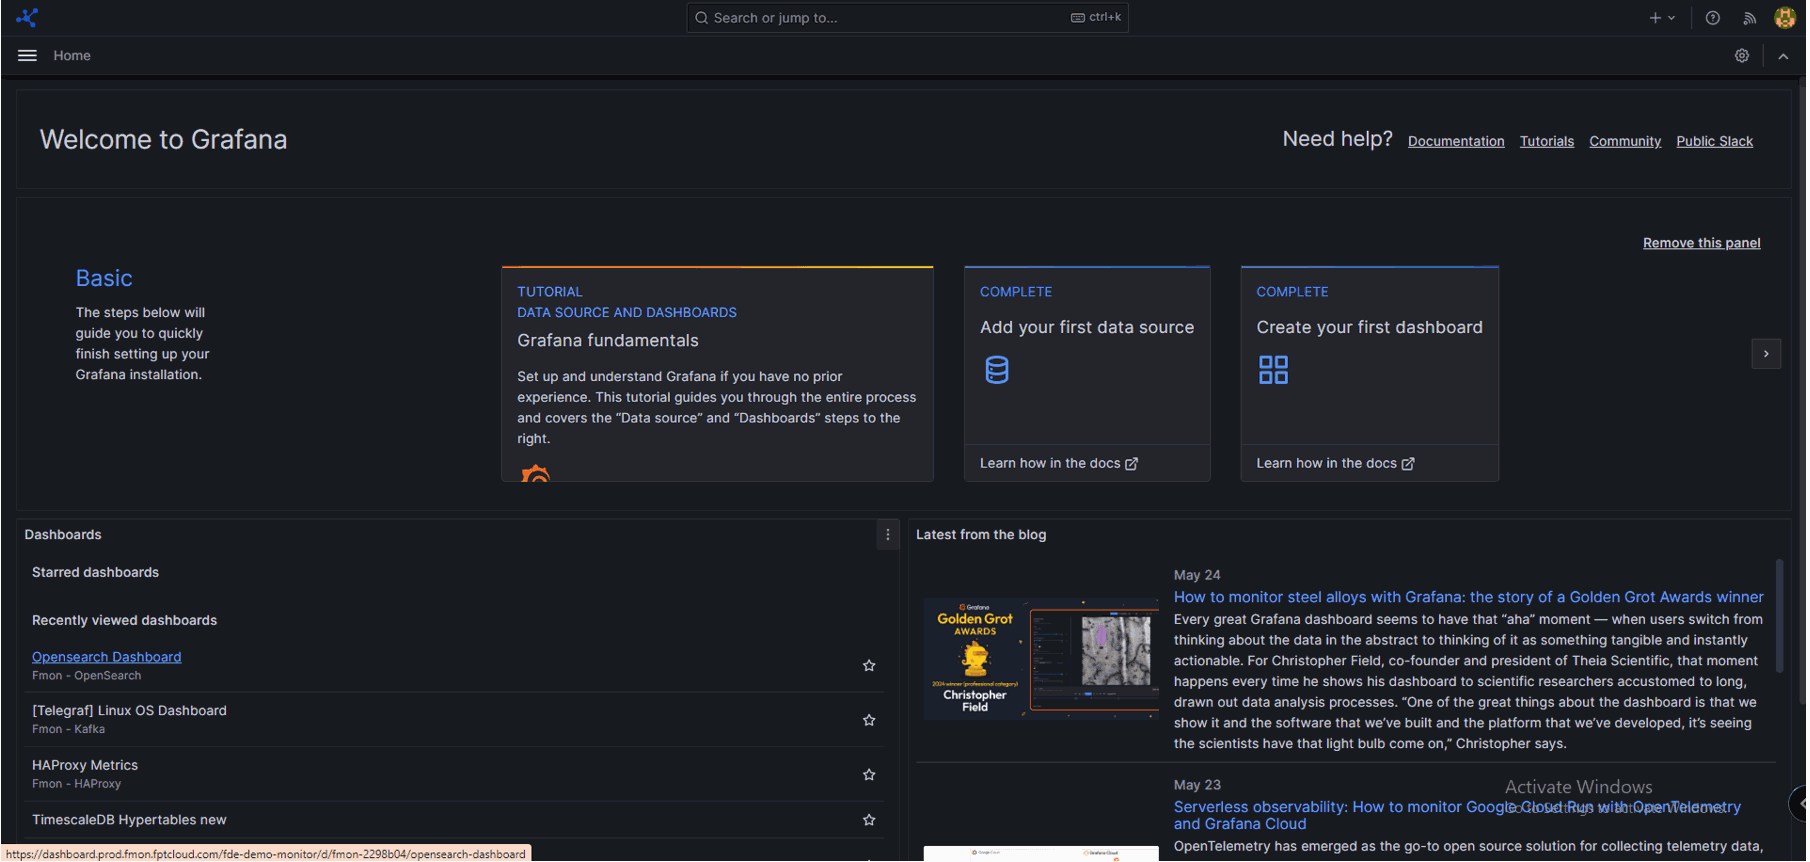The width and height of the screenshot is (1810, 862).
Task: Click the Home breadcrumb
Action: (72, 56)
